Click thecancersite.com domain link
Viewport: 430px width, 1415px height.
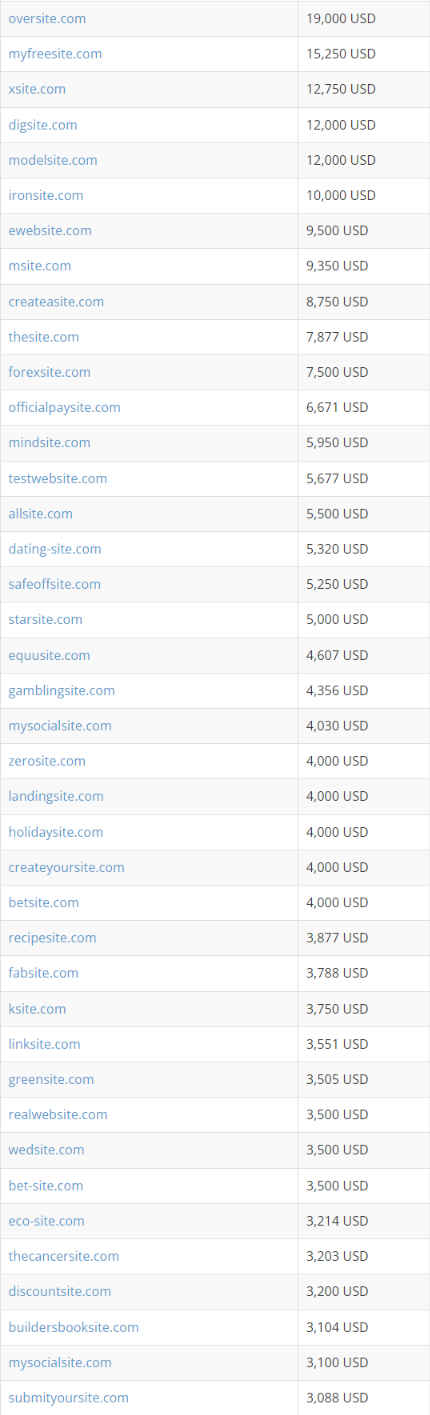(x=64, y=1256)
